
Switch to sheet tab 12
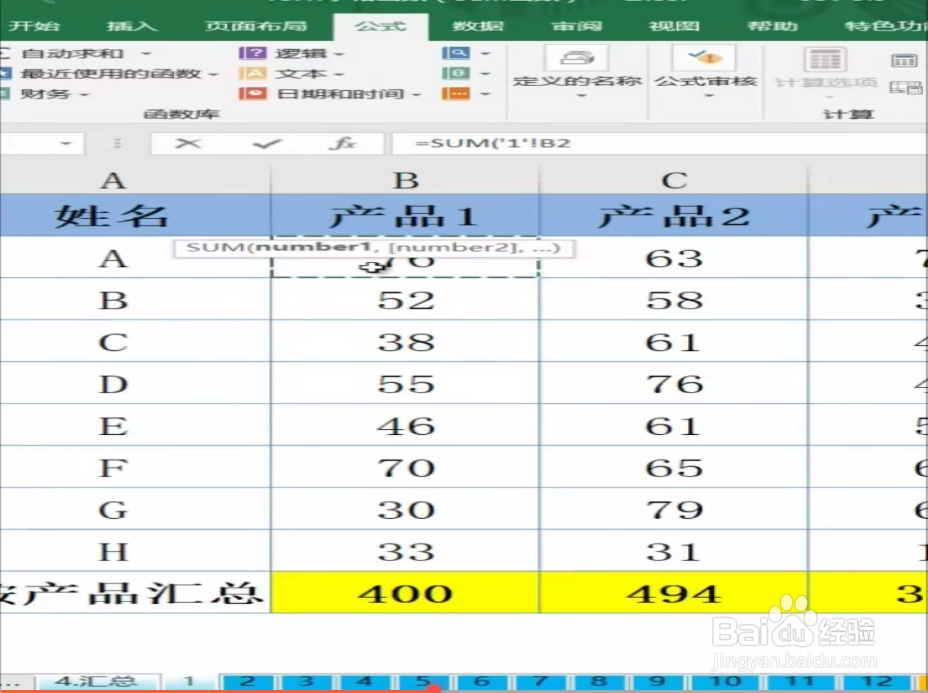pos(877,682)
